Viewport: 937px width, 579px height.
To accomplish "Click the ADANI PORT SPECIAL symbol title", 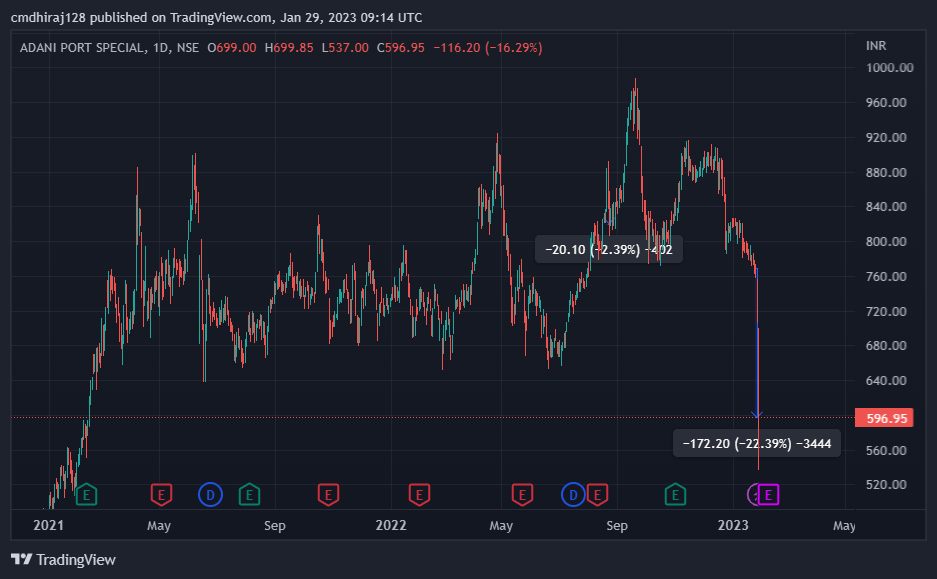I will (x=82, y=48).
